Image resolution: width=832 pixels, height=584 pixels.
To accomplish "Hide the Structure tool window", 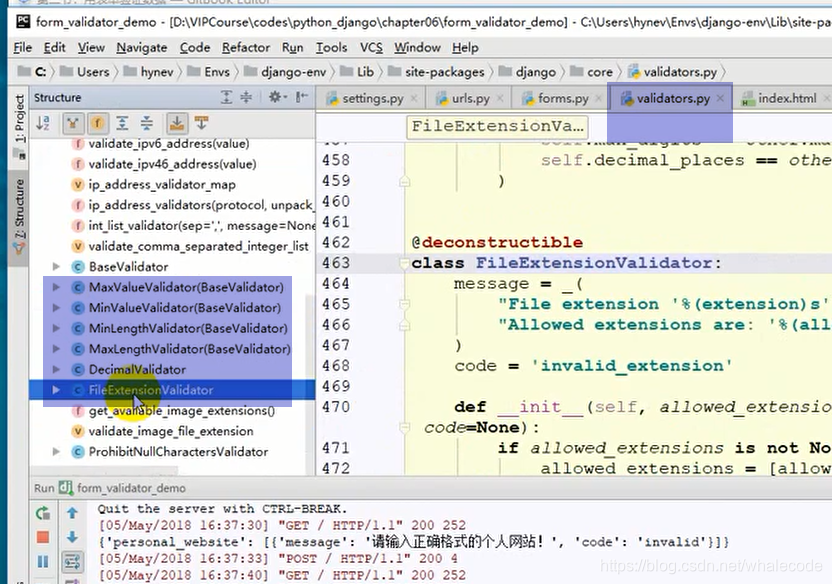I will (302, 97).
